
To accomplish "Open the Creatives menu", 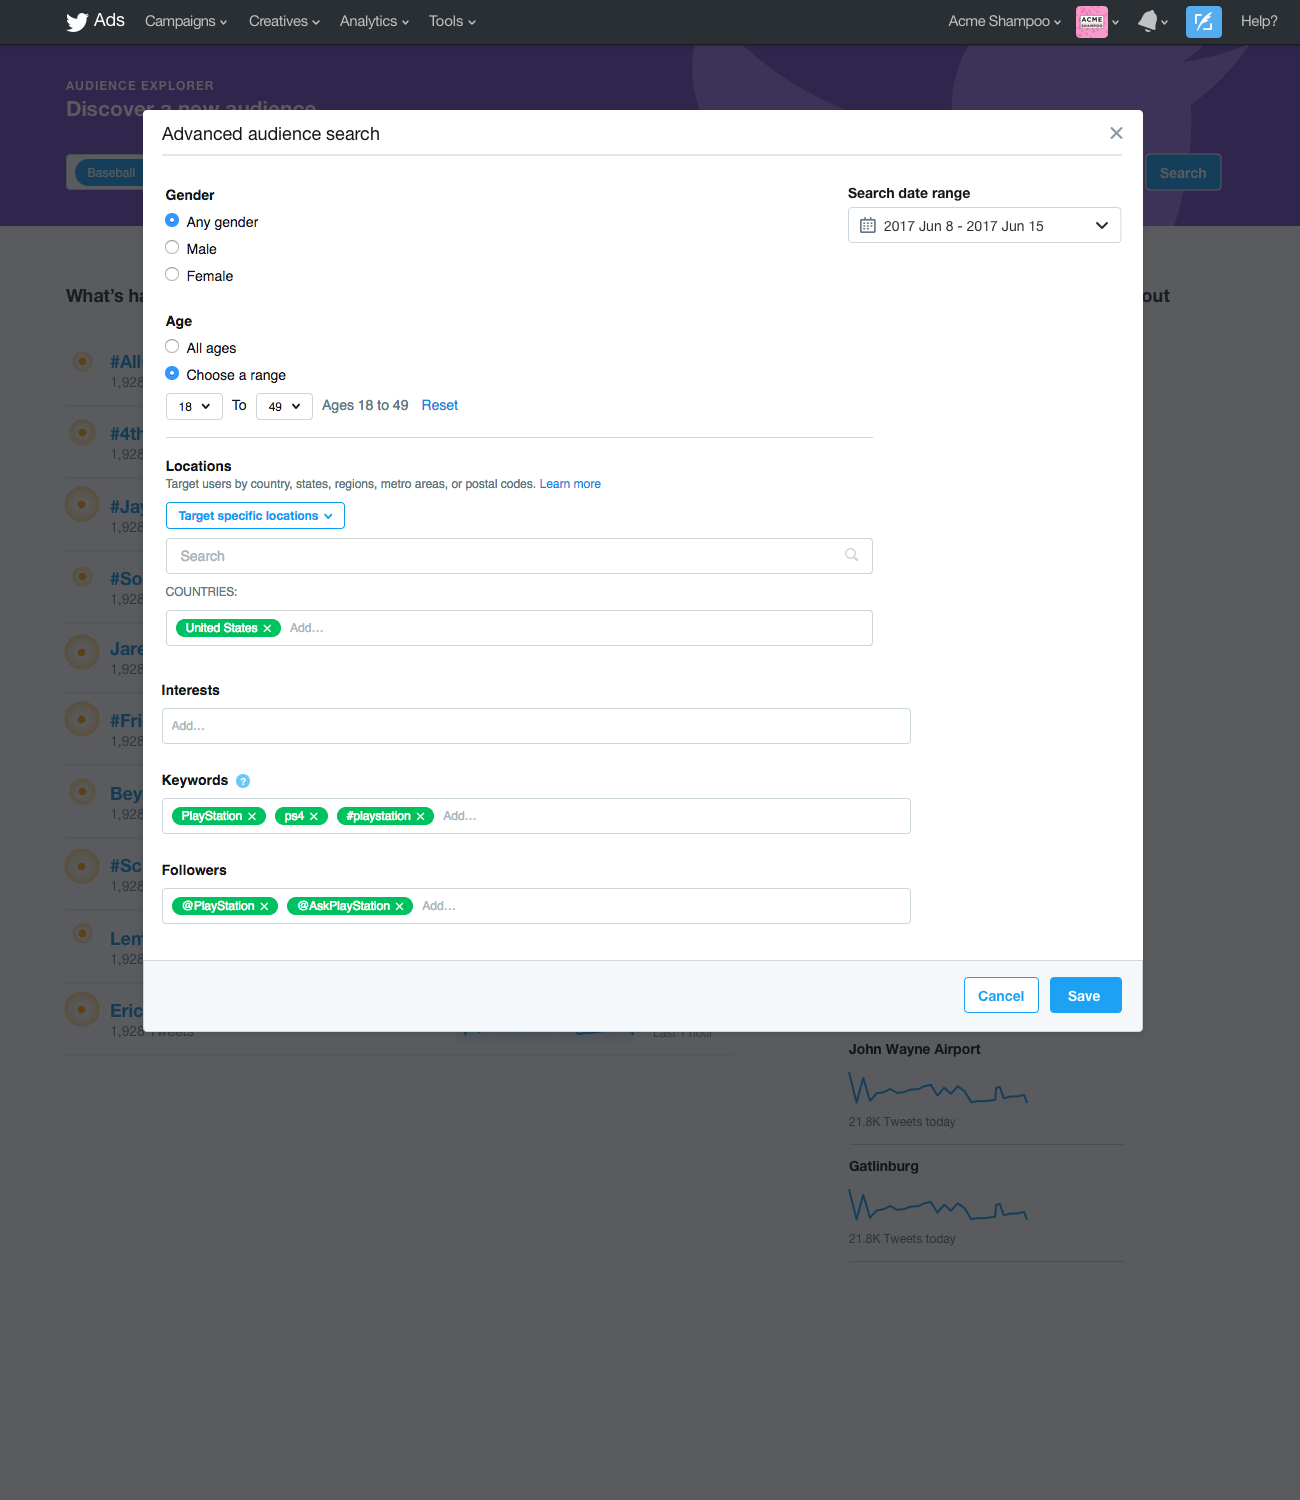I will [284, 21].
